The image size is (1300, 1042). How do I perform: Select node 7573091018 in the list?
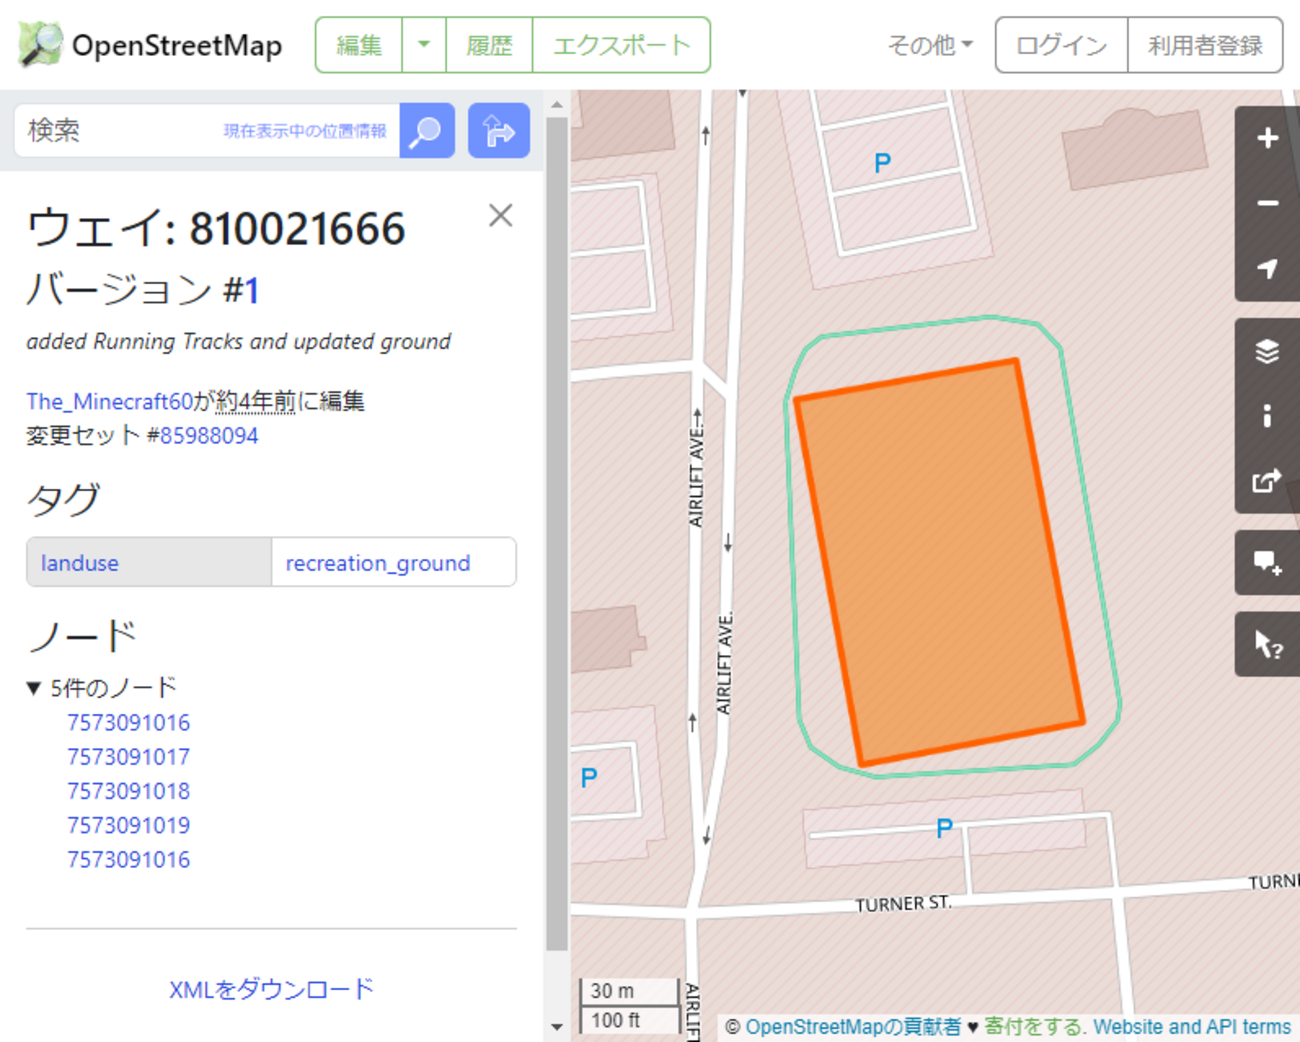pos(128,790)
